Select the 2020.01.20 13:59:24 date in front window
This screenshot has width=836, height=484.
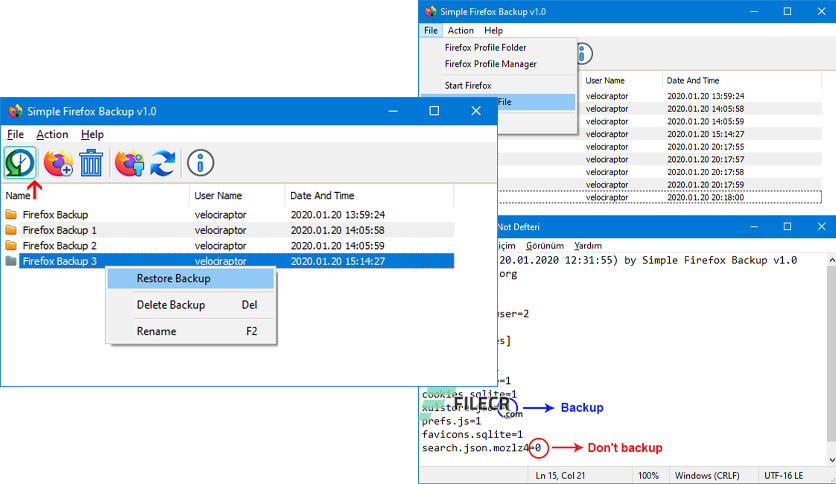337,215
